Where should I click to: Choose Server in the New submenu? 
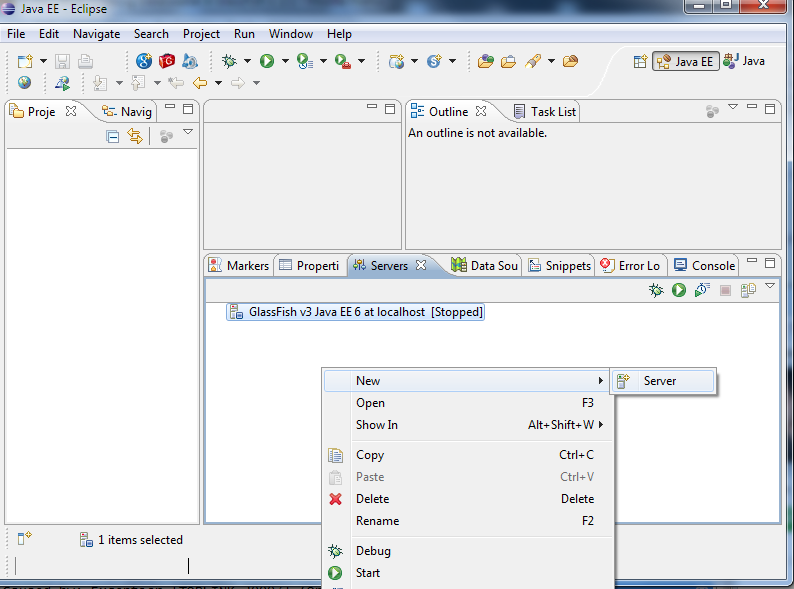coord(663,381)
